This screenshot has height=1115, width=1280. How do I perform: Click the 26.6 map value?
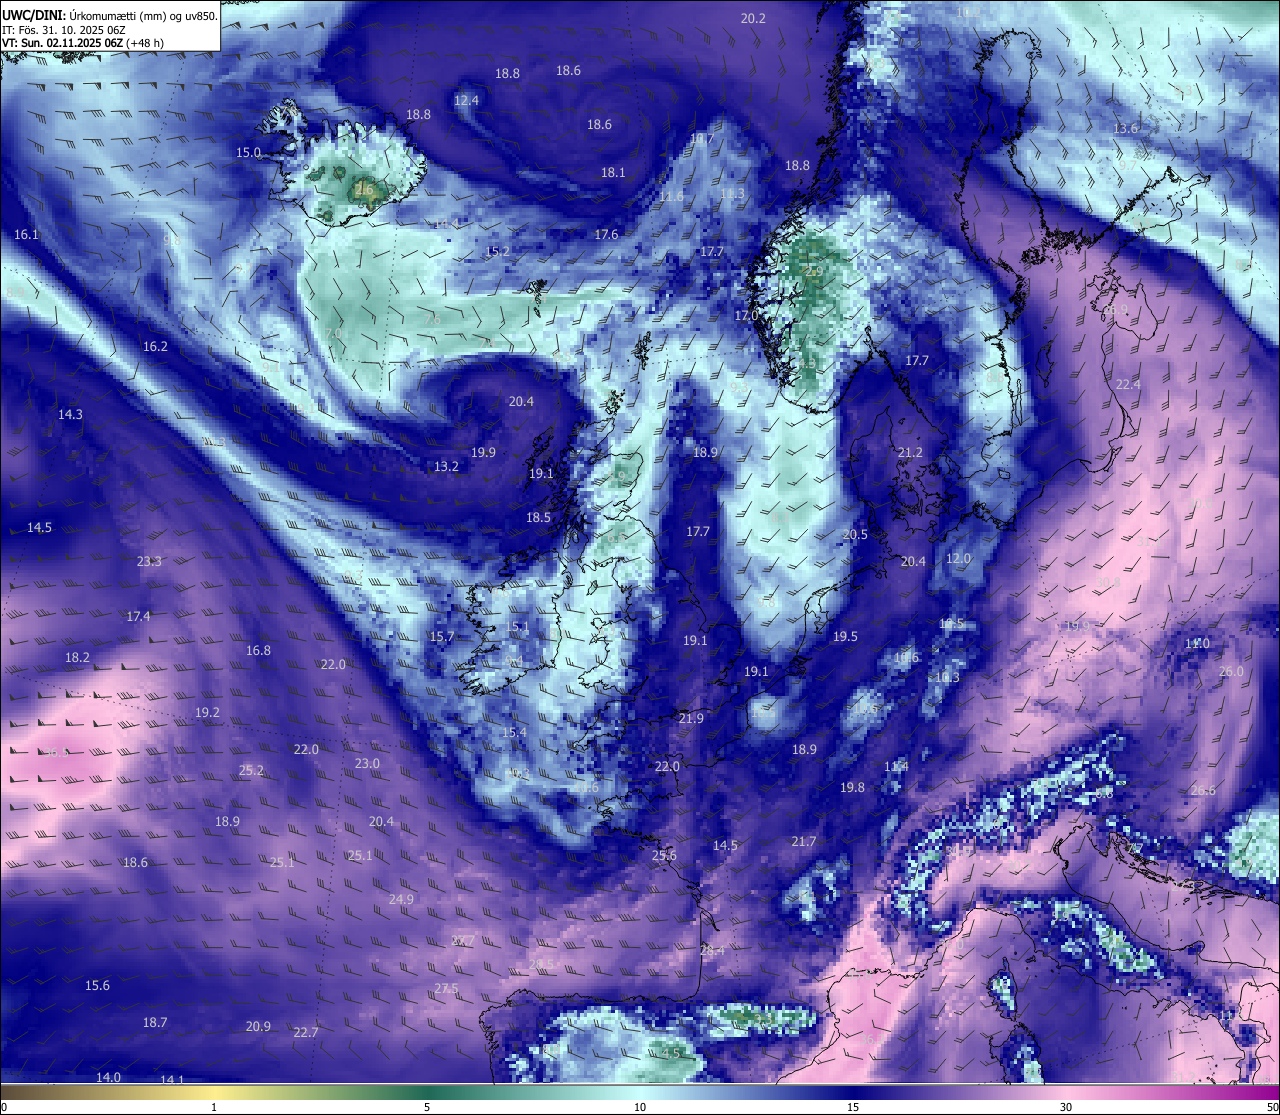(1203, 791)
